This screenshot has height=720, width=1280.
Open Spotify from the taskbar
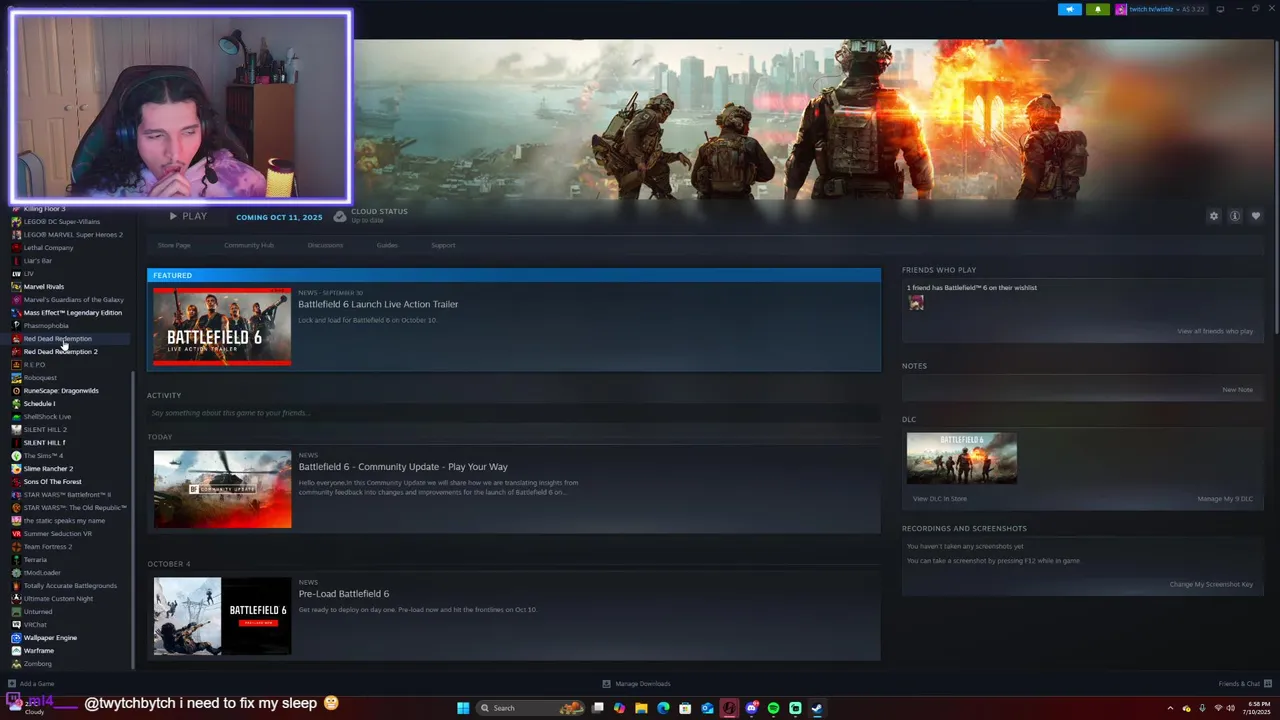[x=773, y=708]
